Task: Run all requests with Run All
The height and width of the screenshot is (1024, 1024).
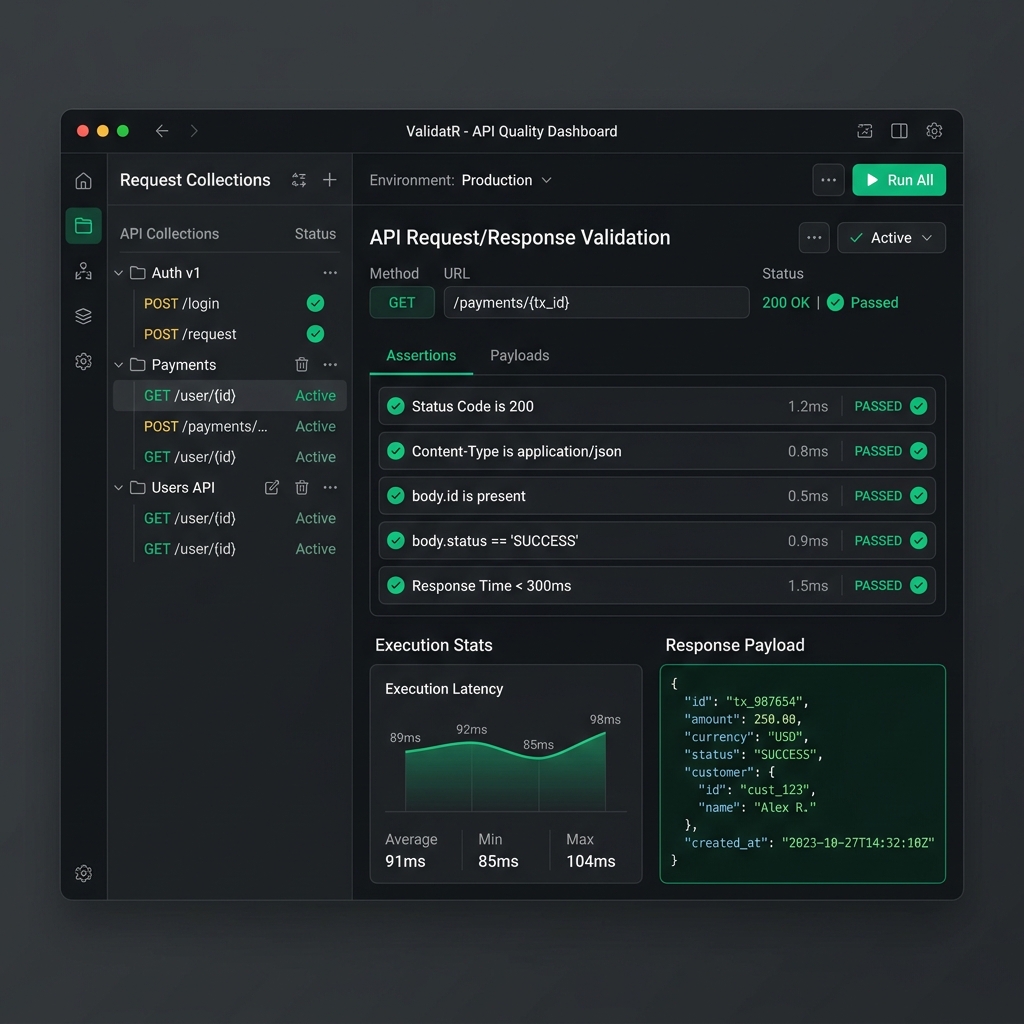Action: [899, 180]
